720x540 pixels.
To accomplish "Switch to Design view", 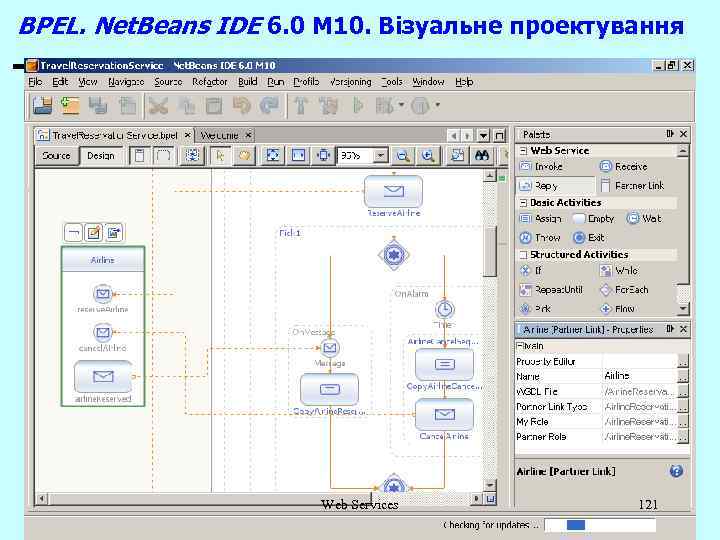I will click(x=101, y=156).
